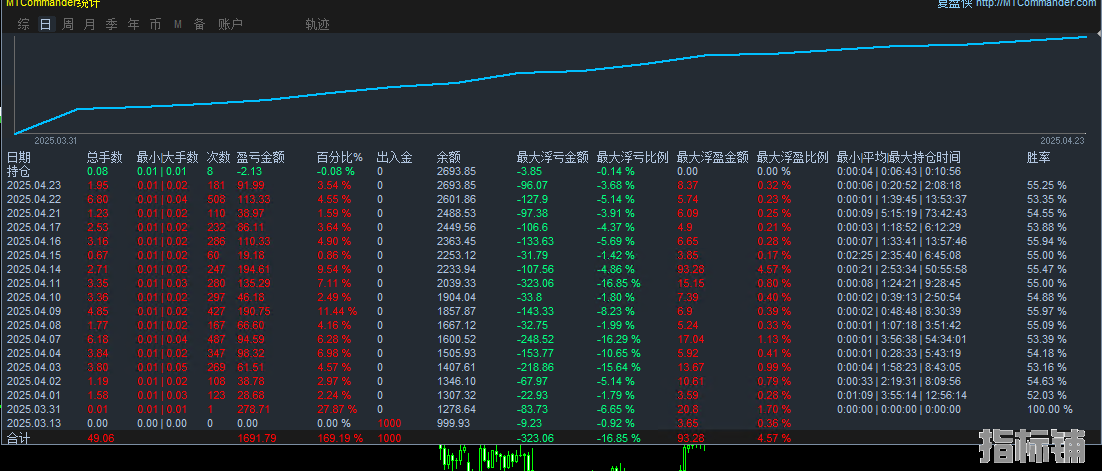Click the 最小|平均|最大持仓时间 column header
This screenshot has width=1102, height=471.
coord(898,157)
